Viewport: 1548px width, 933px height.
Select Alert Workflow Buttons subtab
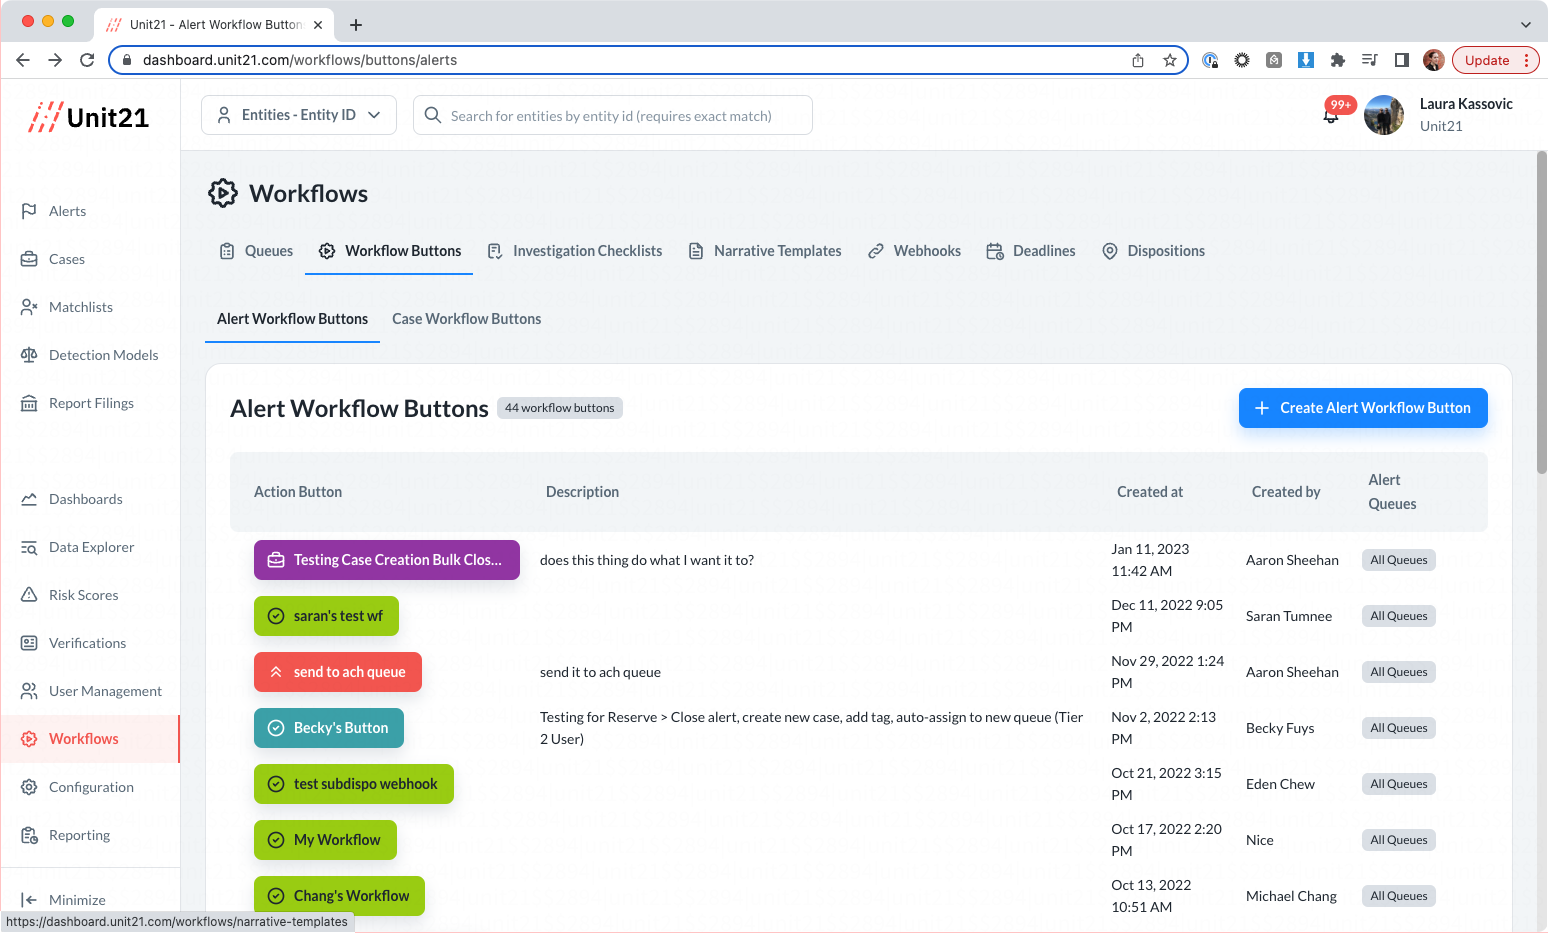292,319
